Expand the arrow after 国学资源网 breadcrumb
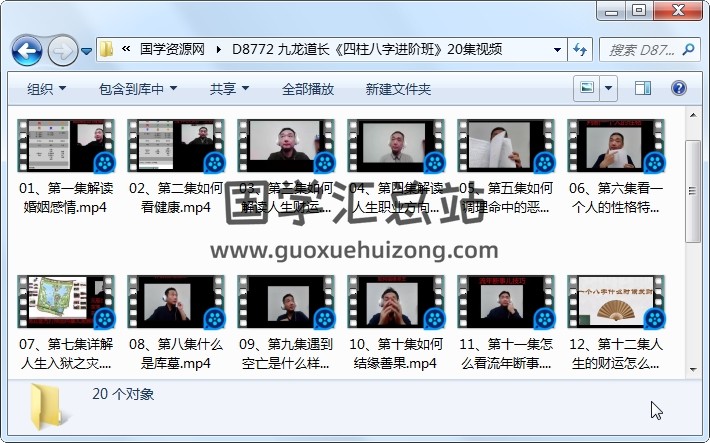 pyautogui.click(x=219, y=49)
